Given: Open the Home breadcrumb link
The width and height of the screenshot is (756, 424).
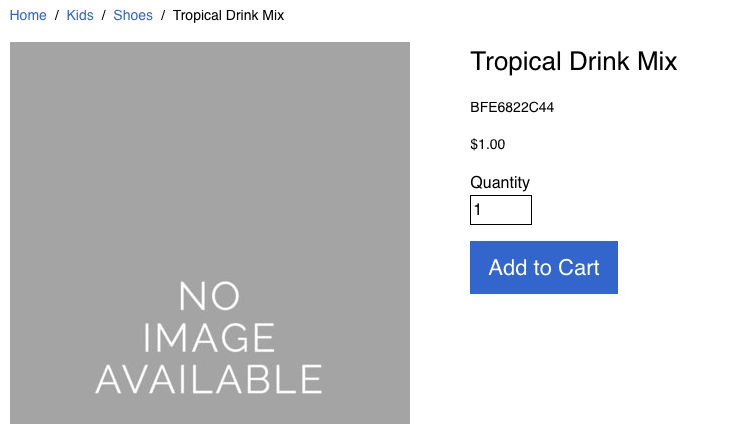Looking at the screenshot, I should [28, 15].
